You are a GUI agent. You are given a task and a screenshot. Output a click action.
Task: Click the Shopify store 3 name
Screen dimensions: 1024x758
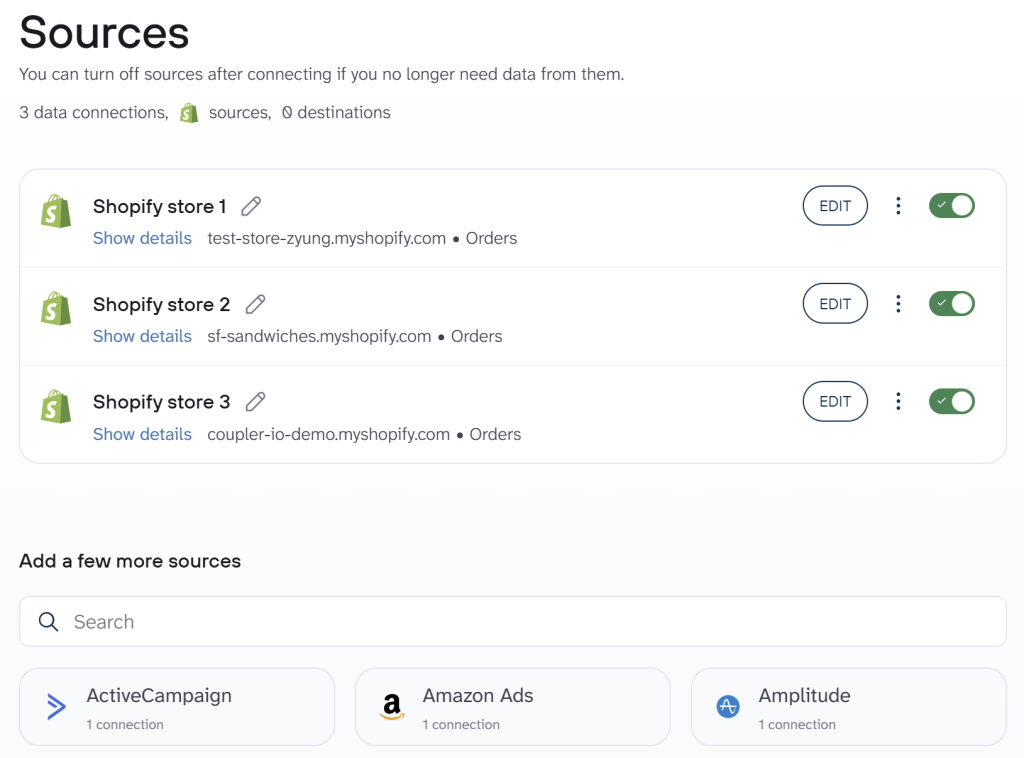coord(161,402)
